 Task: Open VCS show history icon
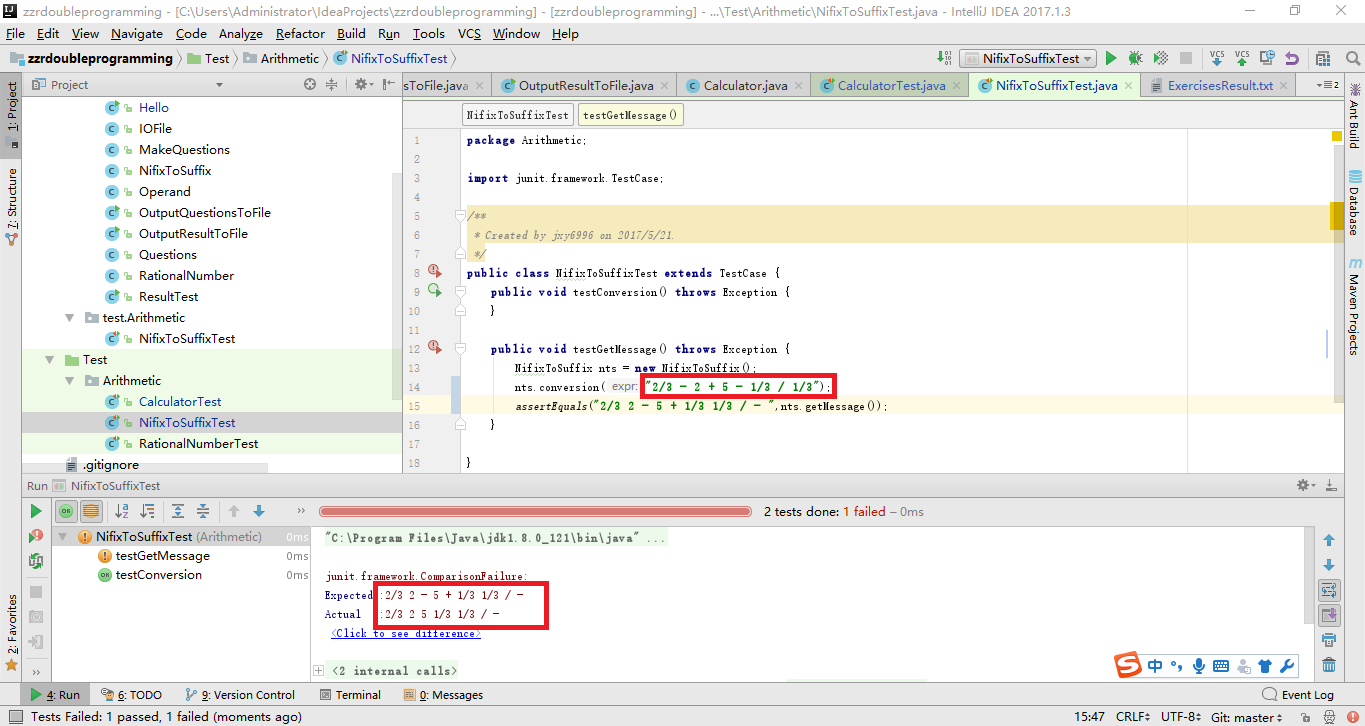[x=1267, y=58]
